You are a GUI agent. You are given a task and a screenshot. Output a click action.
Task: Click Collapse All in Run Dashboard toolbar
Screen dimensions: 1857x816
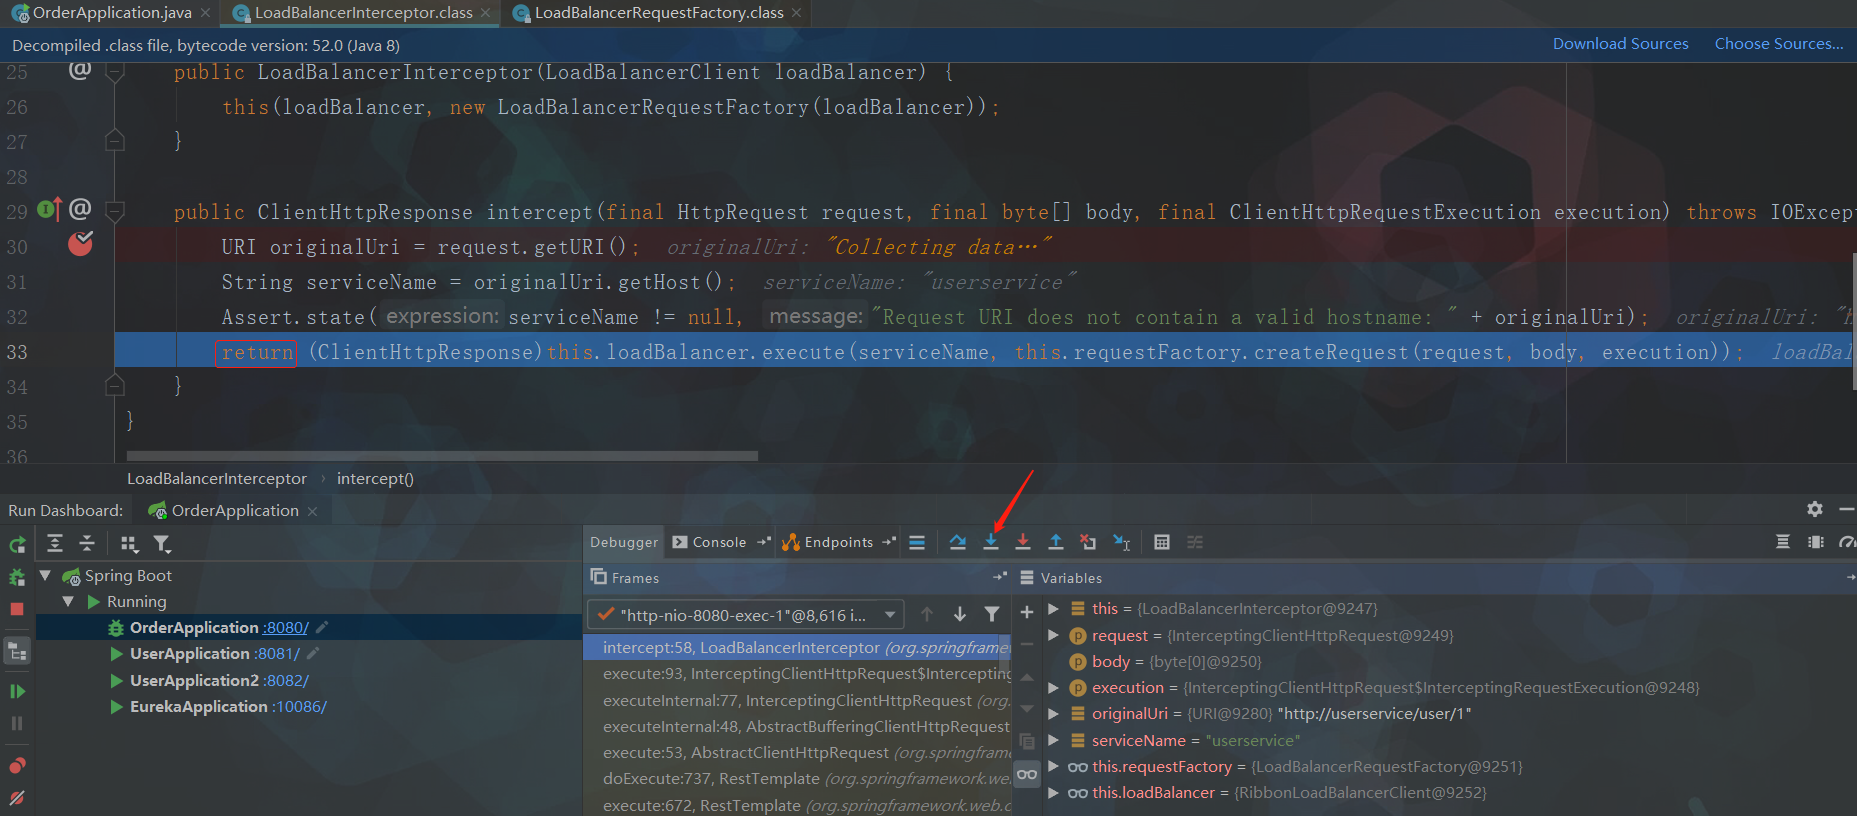(x=87, y=543)
